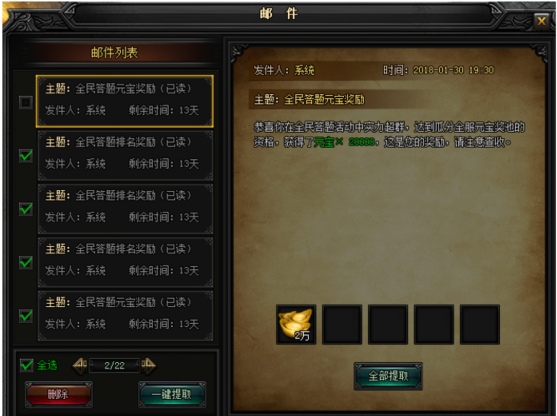557x416 pixels.
Task: Check the first mail's unchecked checkbox
Action: (26, 102)
